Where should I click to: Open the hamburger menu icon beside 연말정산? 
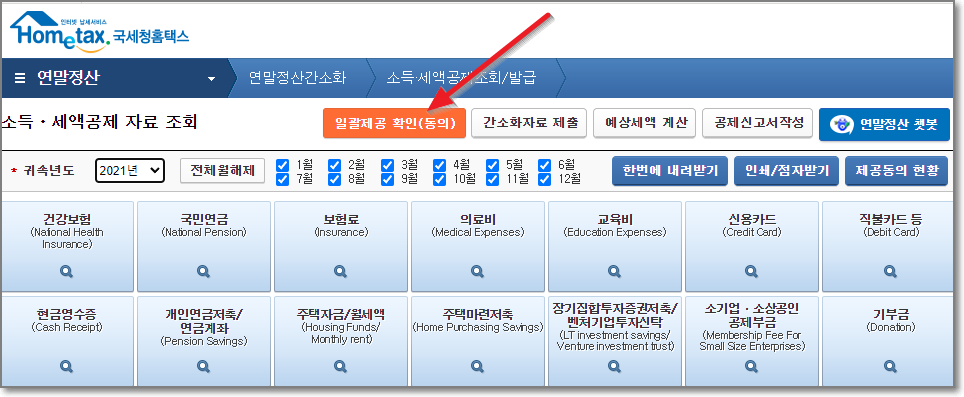pyautogui.click(x=20, y=78)
